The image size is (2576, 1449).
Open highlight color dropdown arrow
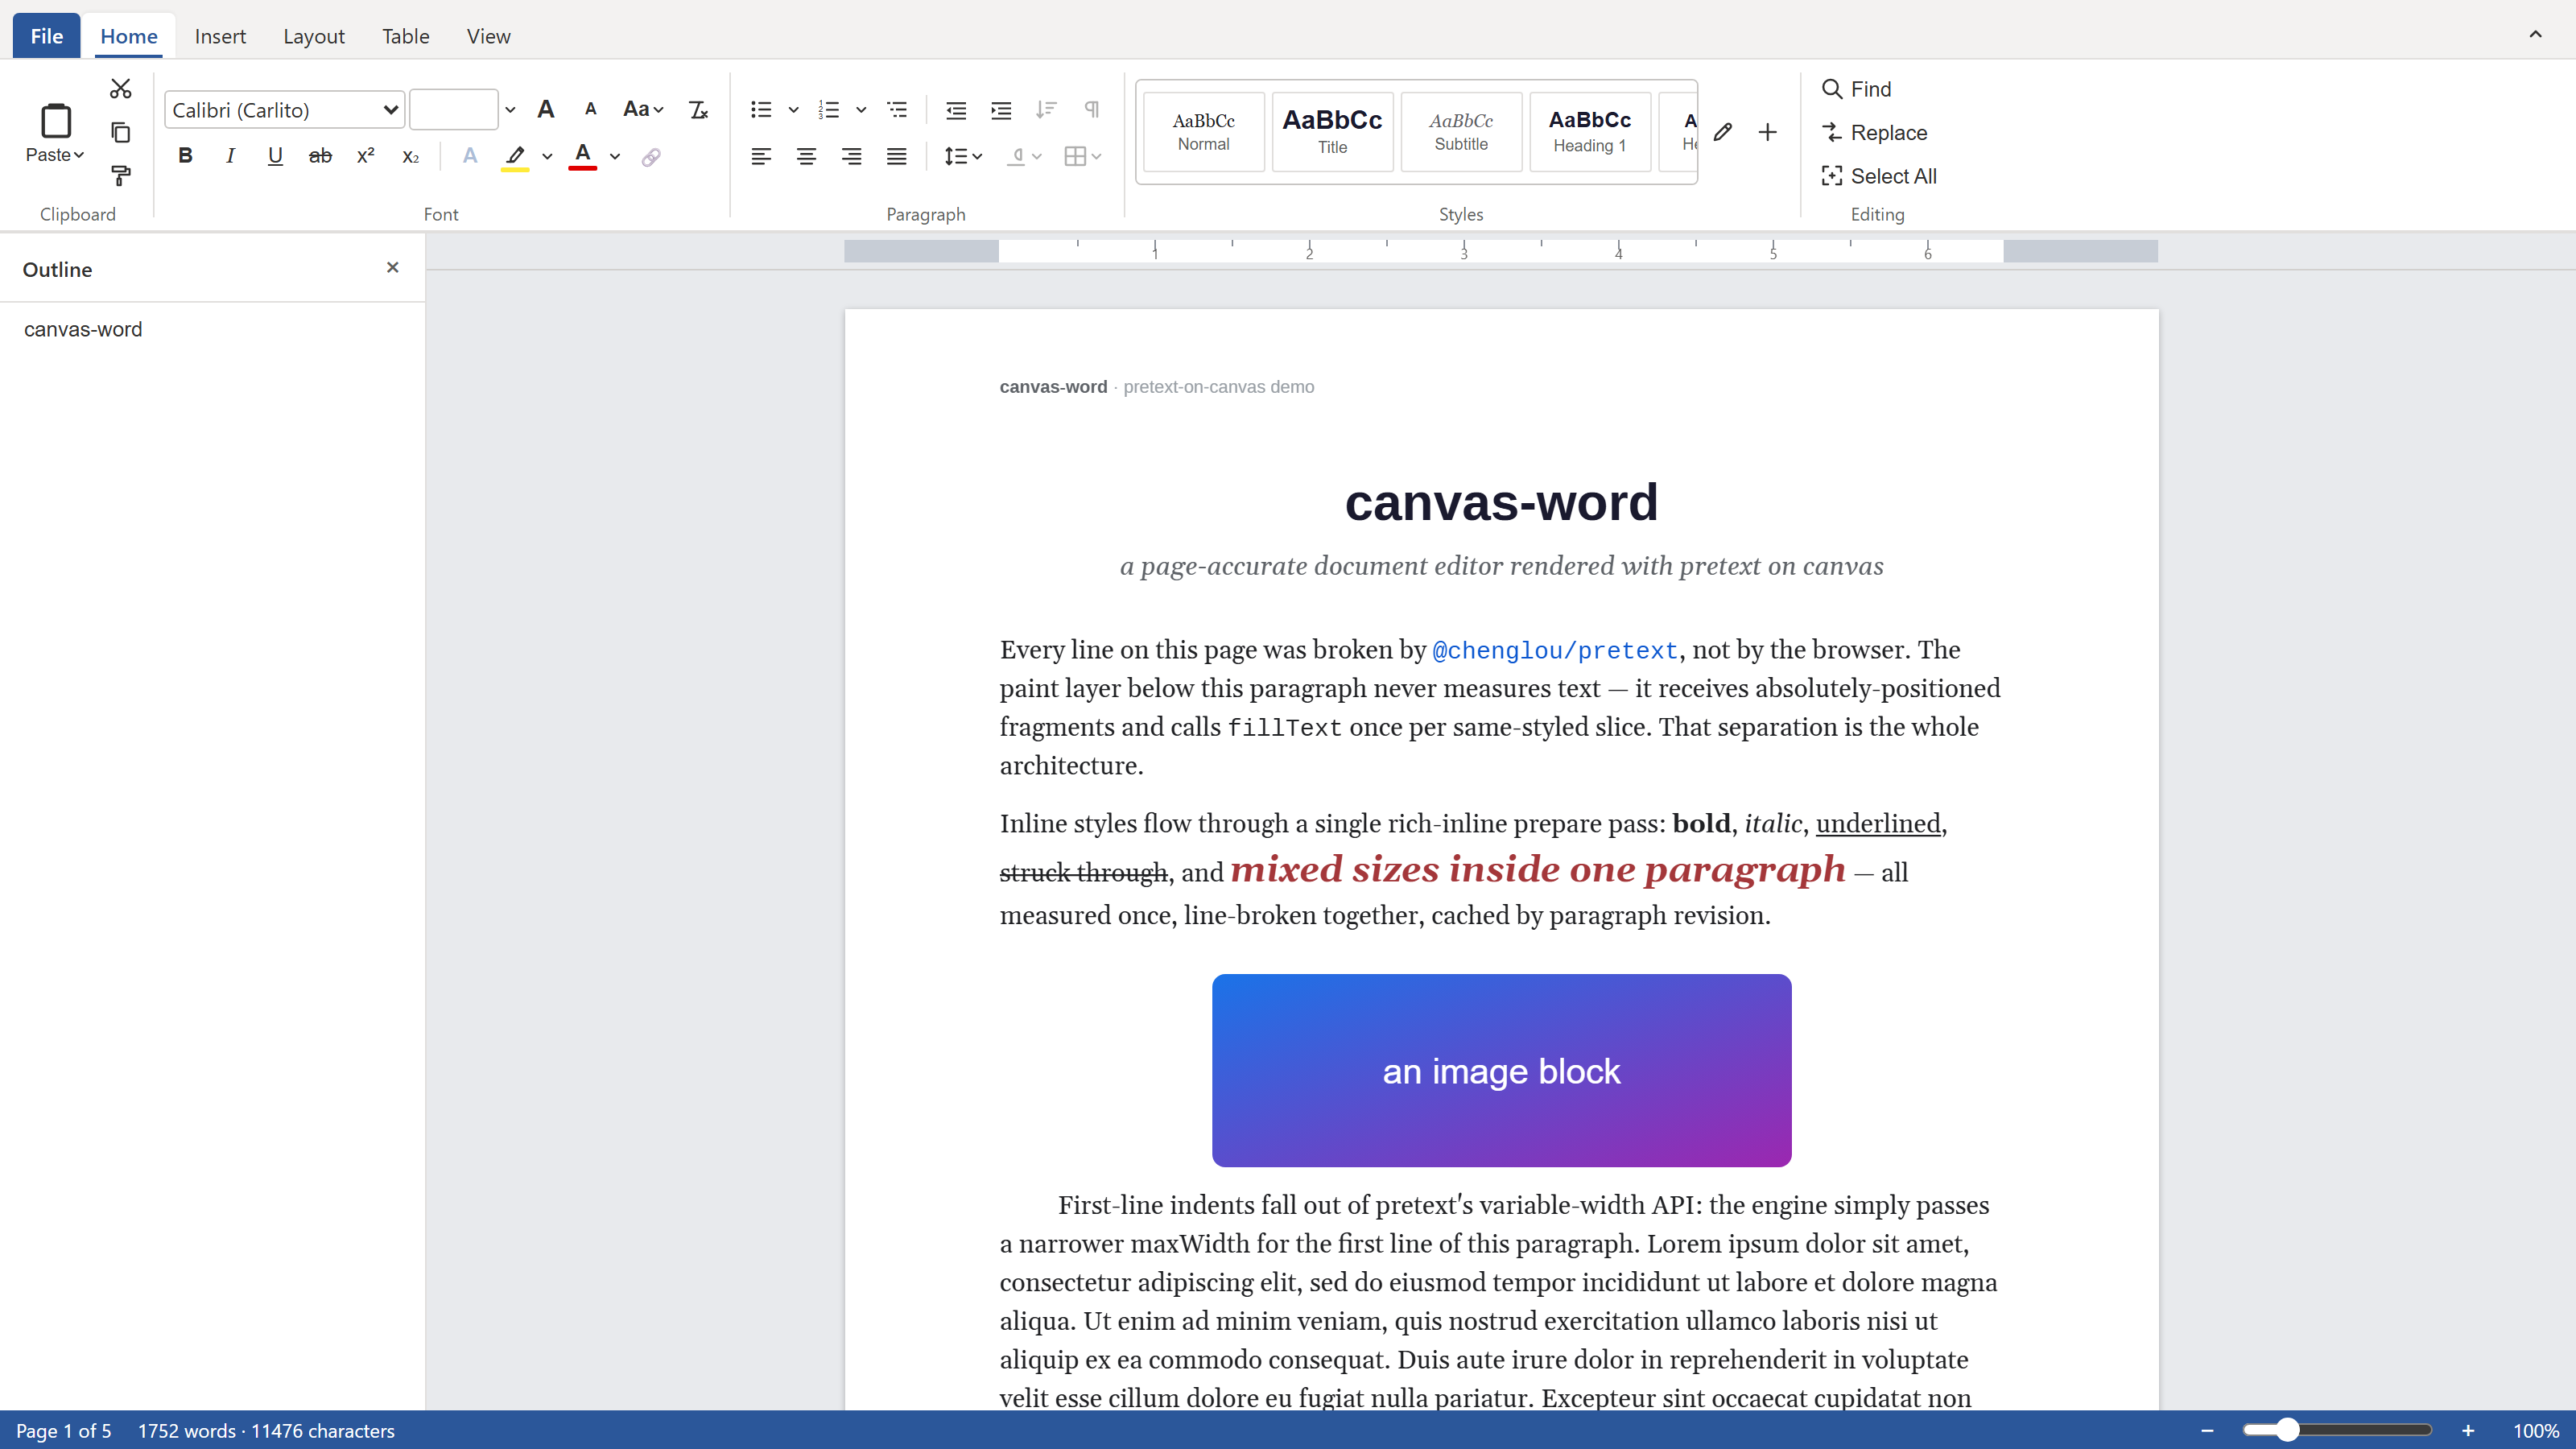coord(547,156)
